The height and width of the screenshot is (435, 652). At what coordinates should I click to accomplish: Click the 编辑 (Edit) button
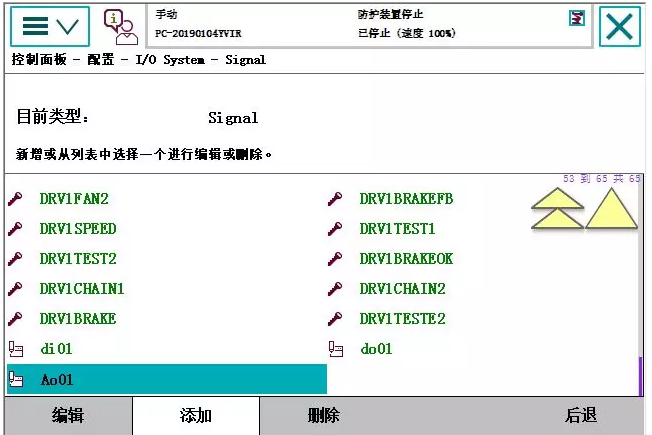click(68, 415)
